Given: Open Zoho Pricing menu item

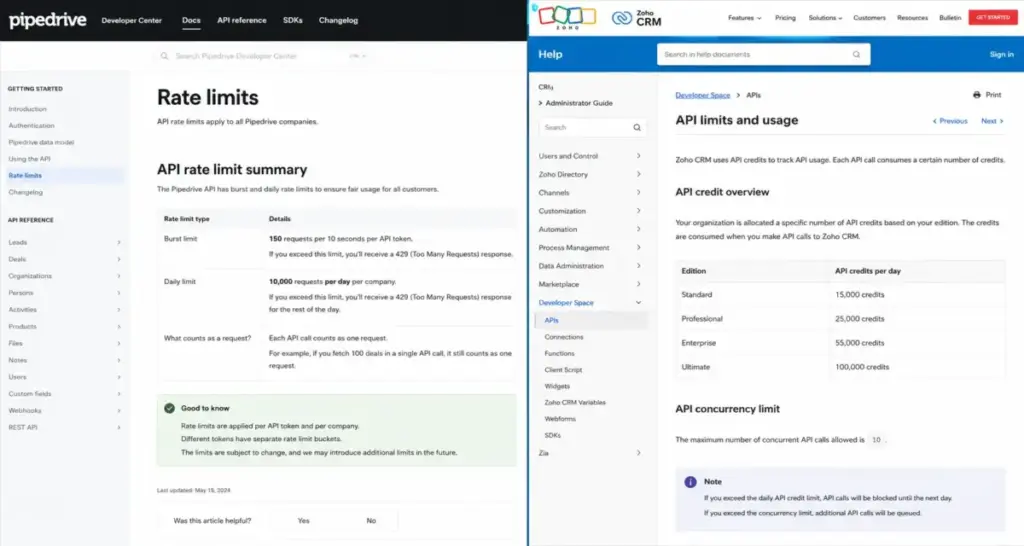Looking at the screenshot, I should (785, 18).
